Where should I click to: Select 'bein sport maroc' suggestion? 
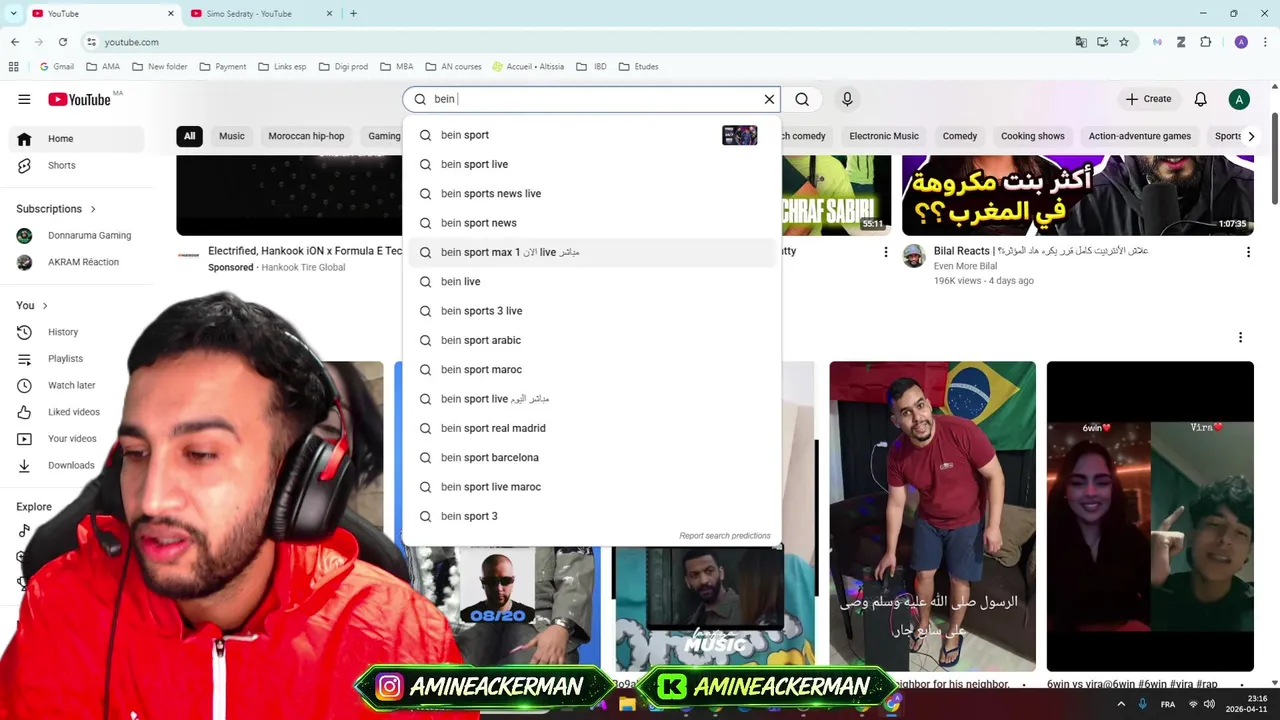point(591,370)
